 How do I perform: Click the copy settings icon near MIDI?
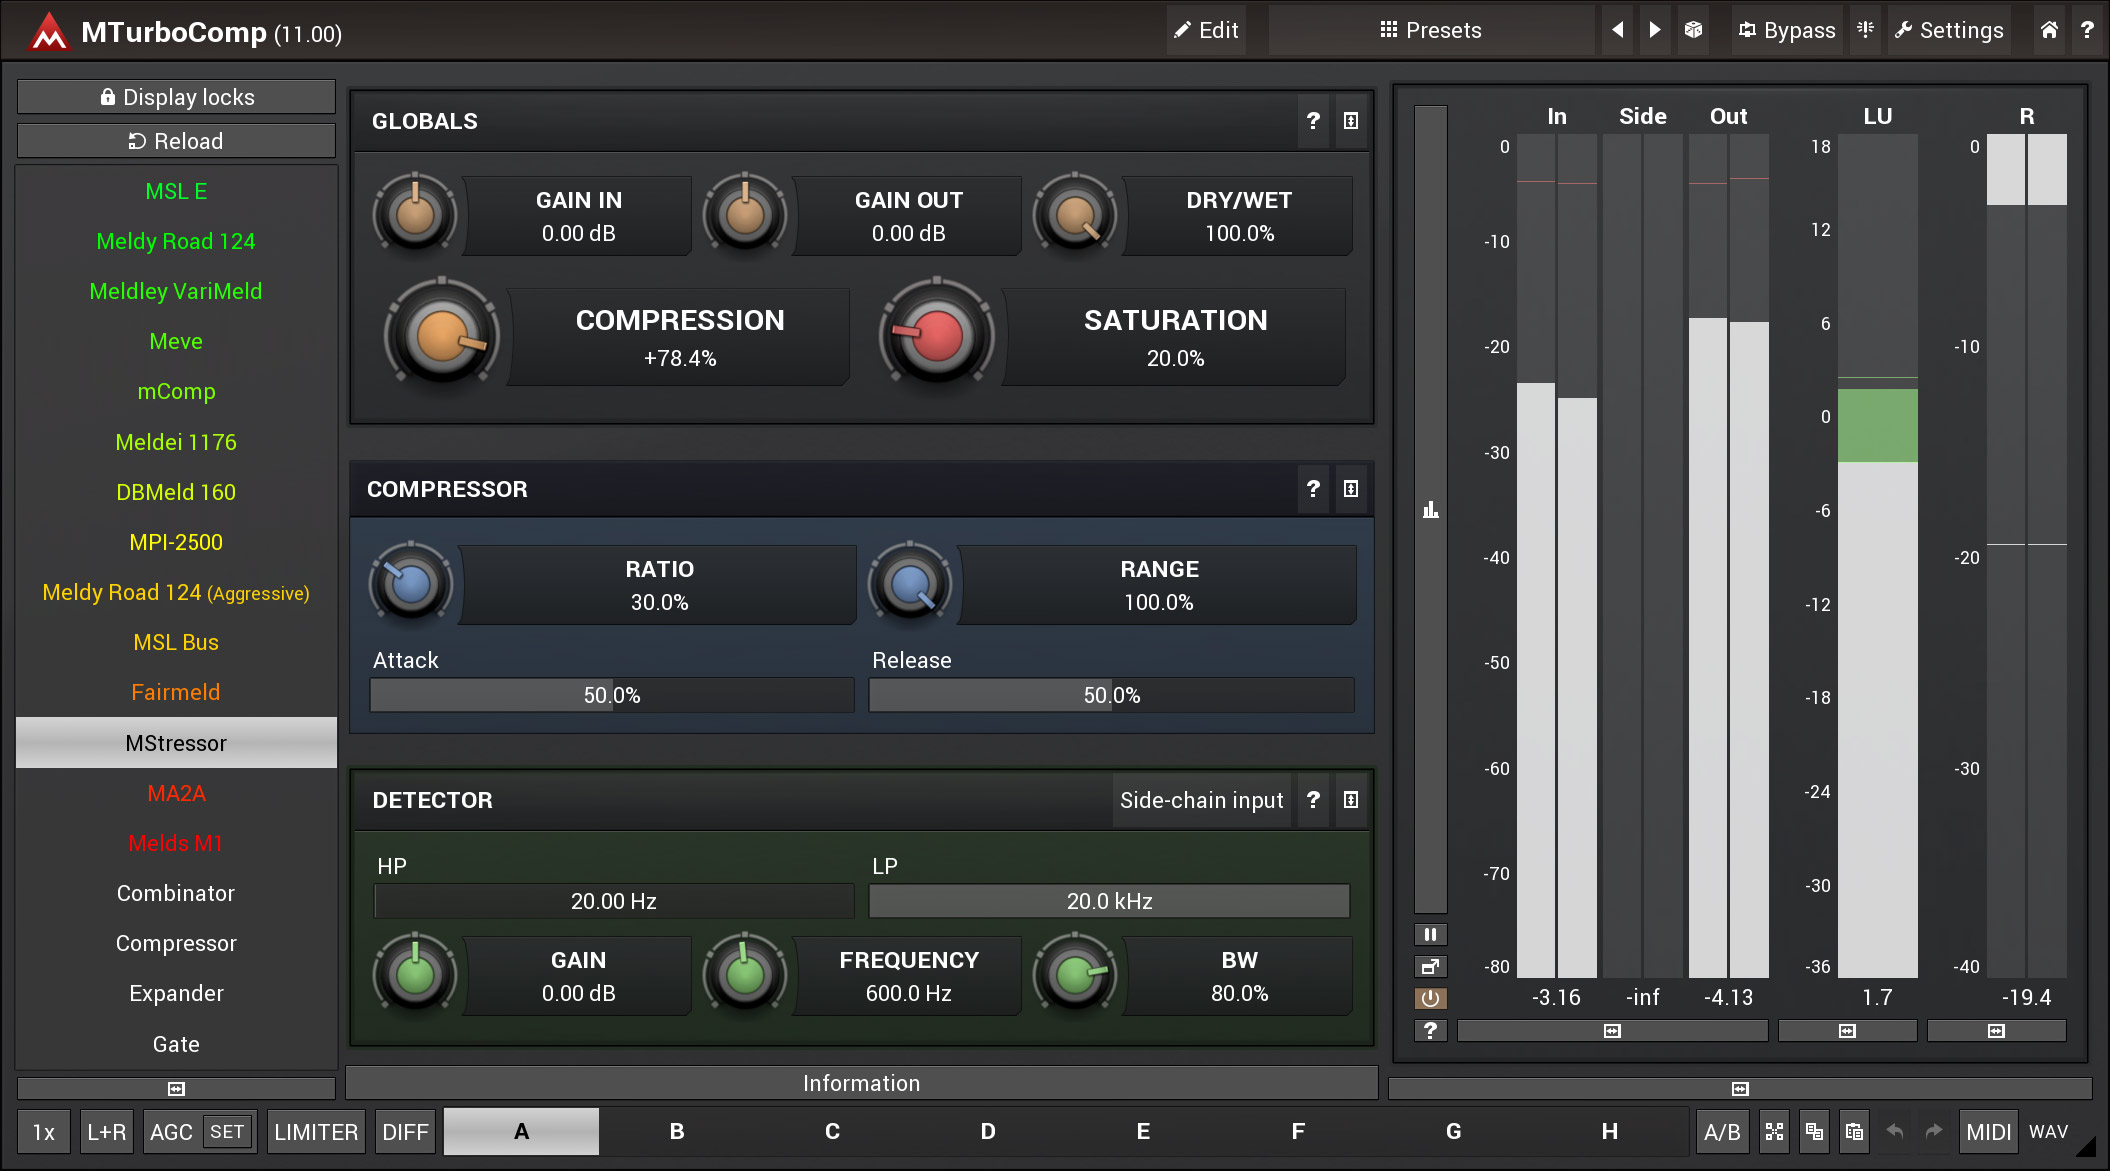1814,1131
